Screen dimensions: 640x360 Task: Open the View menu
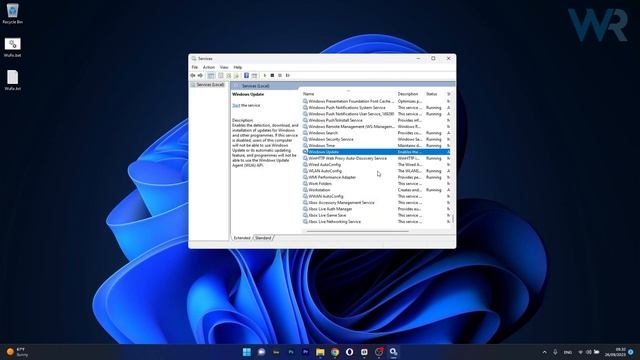pyautogui.click(x=224, y=67)
